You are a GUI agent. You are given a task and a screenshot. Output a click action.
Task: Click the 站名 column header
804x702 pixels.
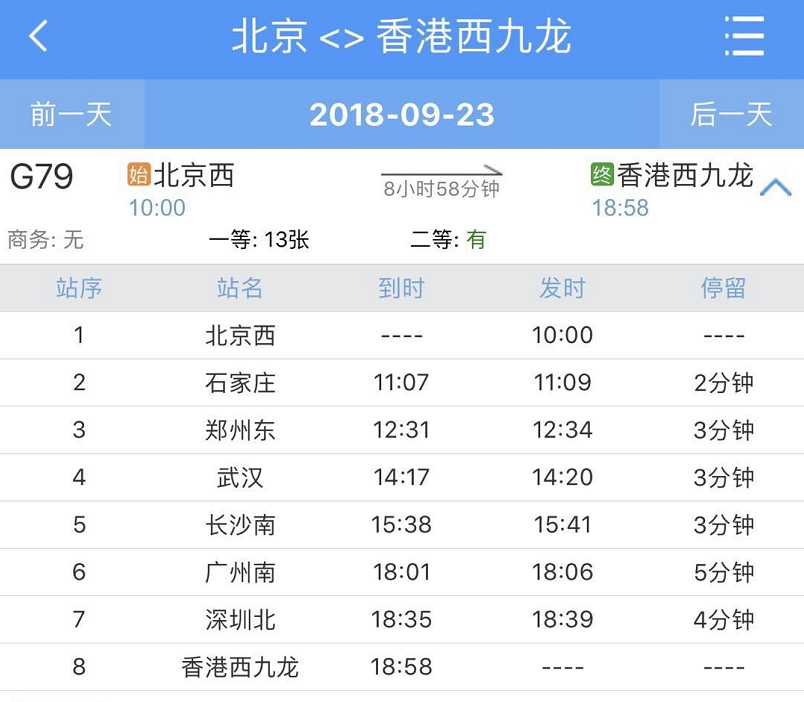click(x=240, y=289)
